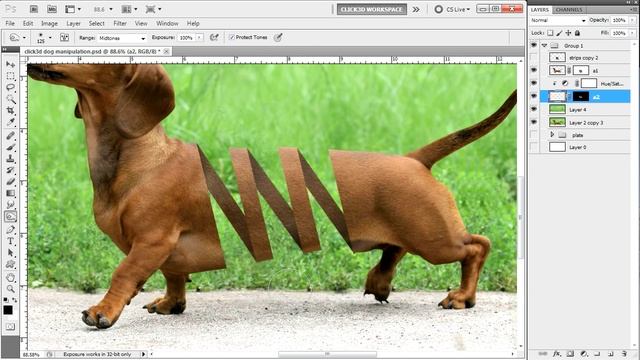
Task: Select the active Burn tool in toolbox
Action: (11, 216)
